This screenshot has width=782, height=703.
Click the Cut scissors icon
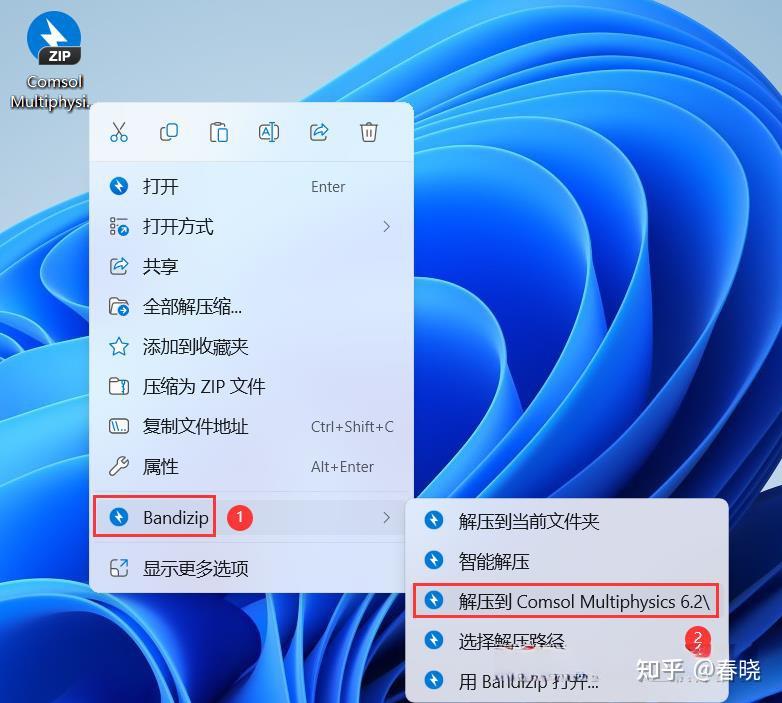coord(119,132)
